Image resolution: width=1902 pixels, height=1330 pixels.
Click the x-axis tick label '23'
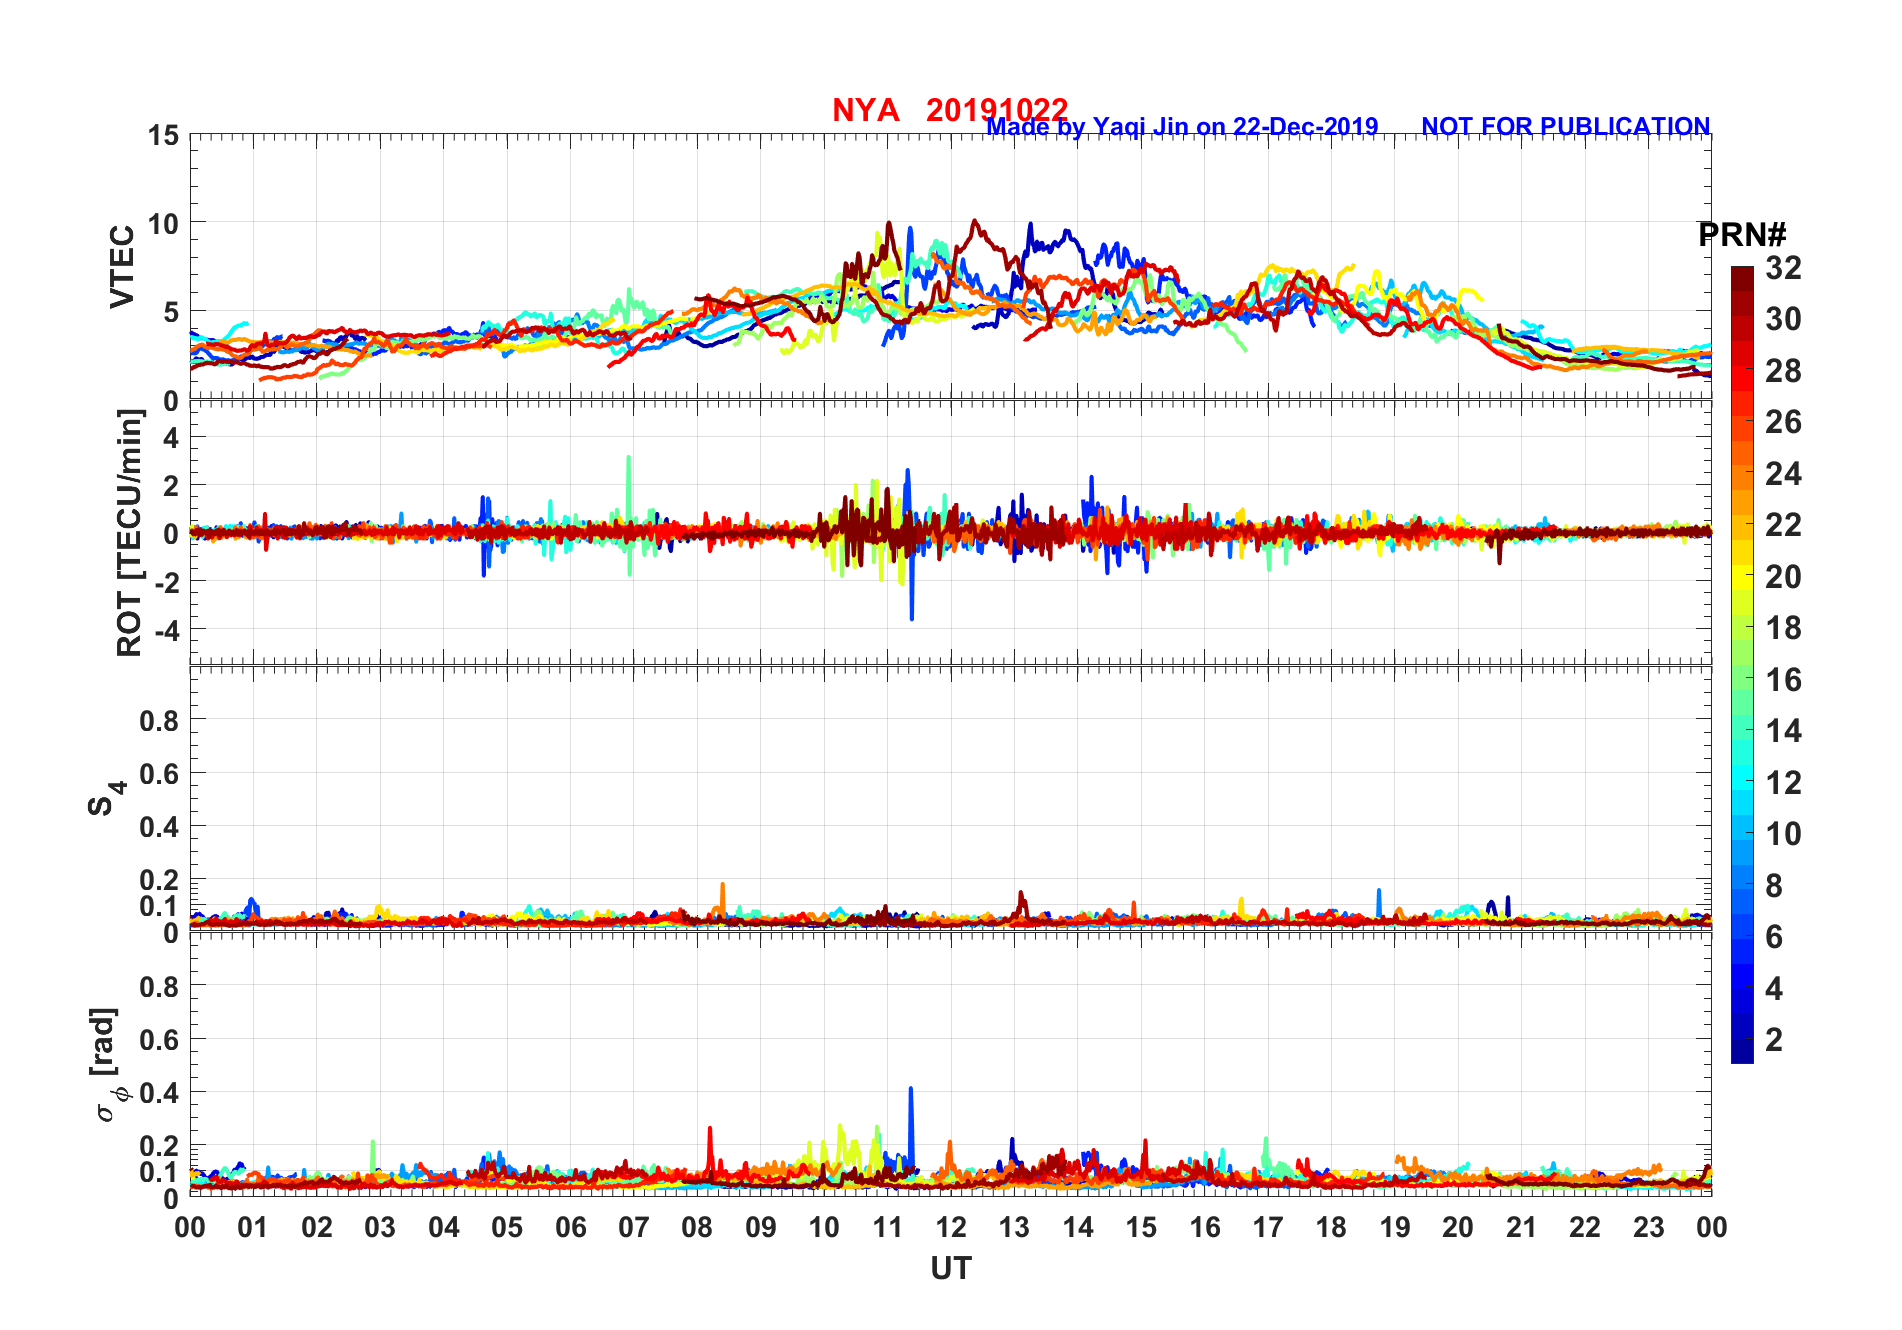(x=1648, y=1227)
